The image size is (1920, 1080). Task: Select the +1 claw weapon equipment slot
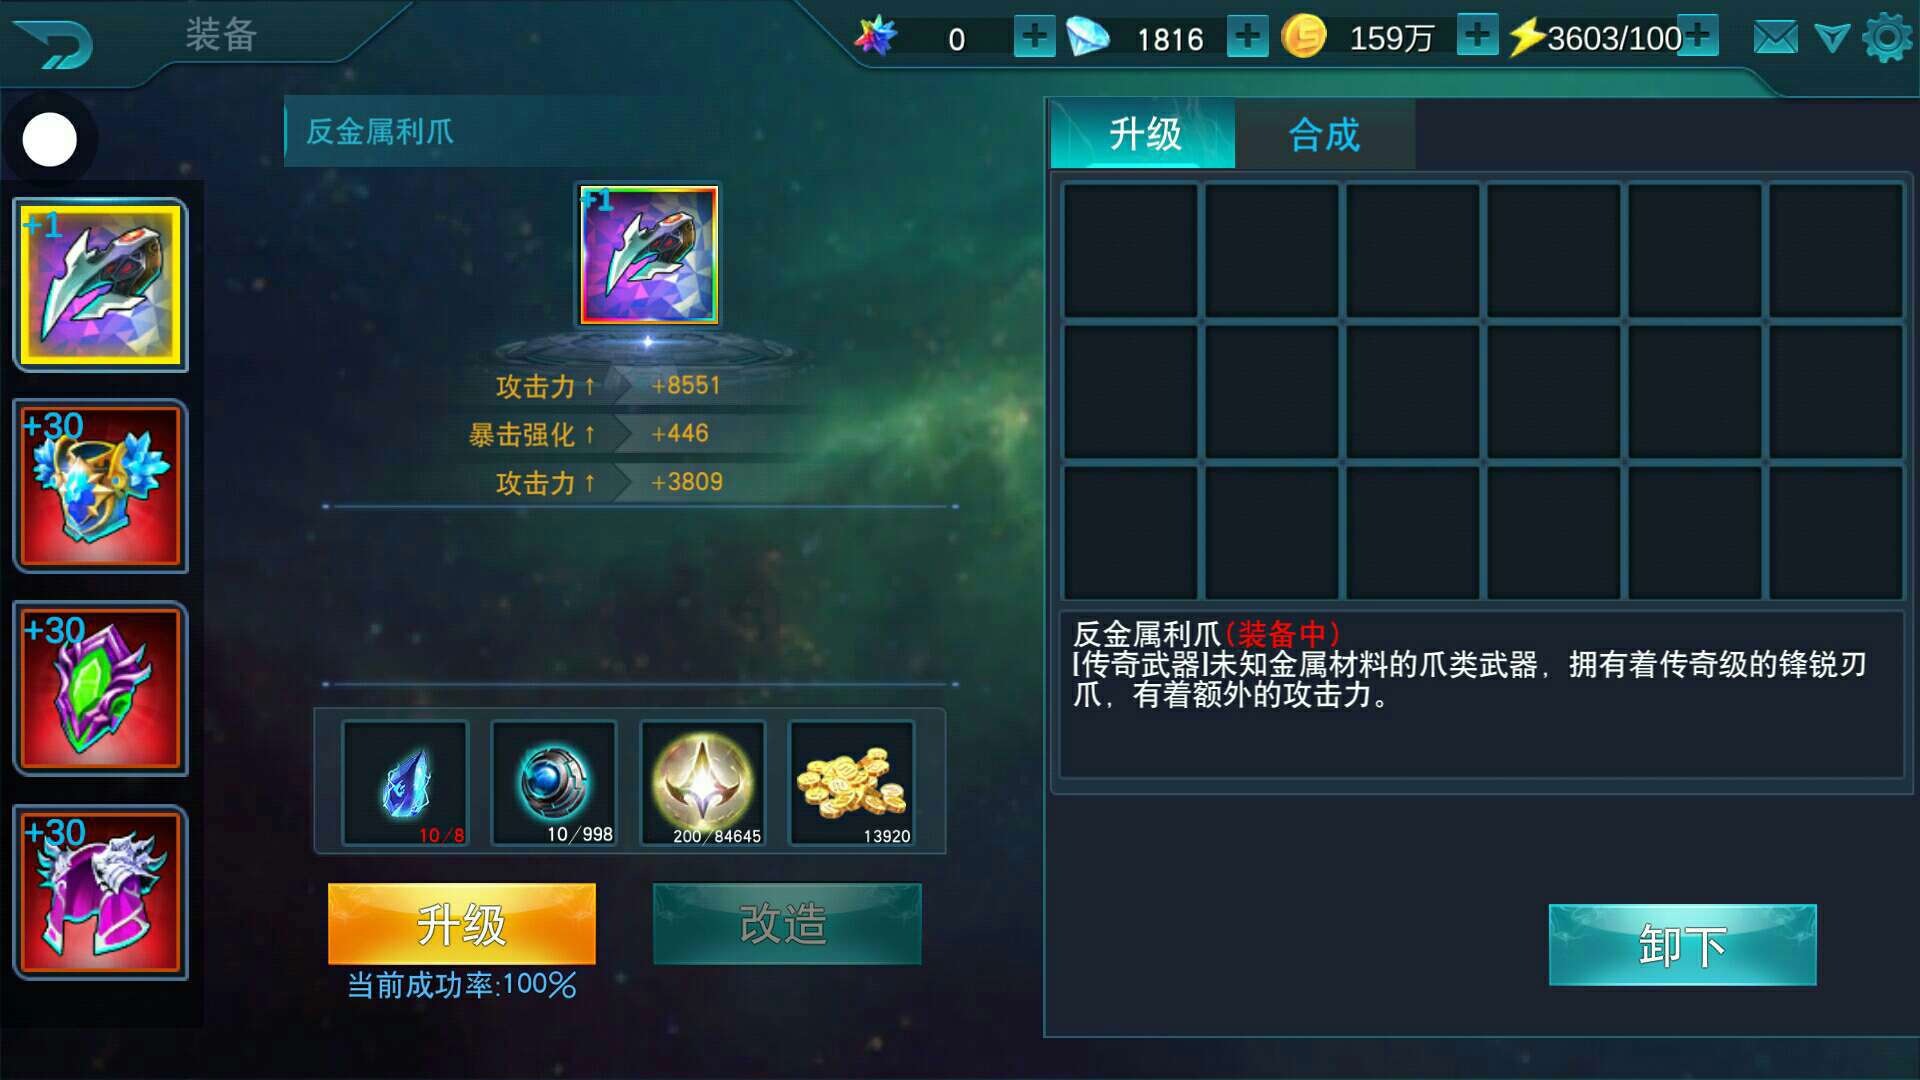click(100, 285)
